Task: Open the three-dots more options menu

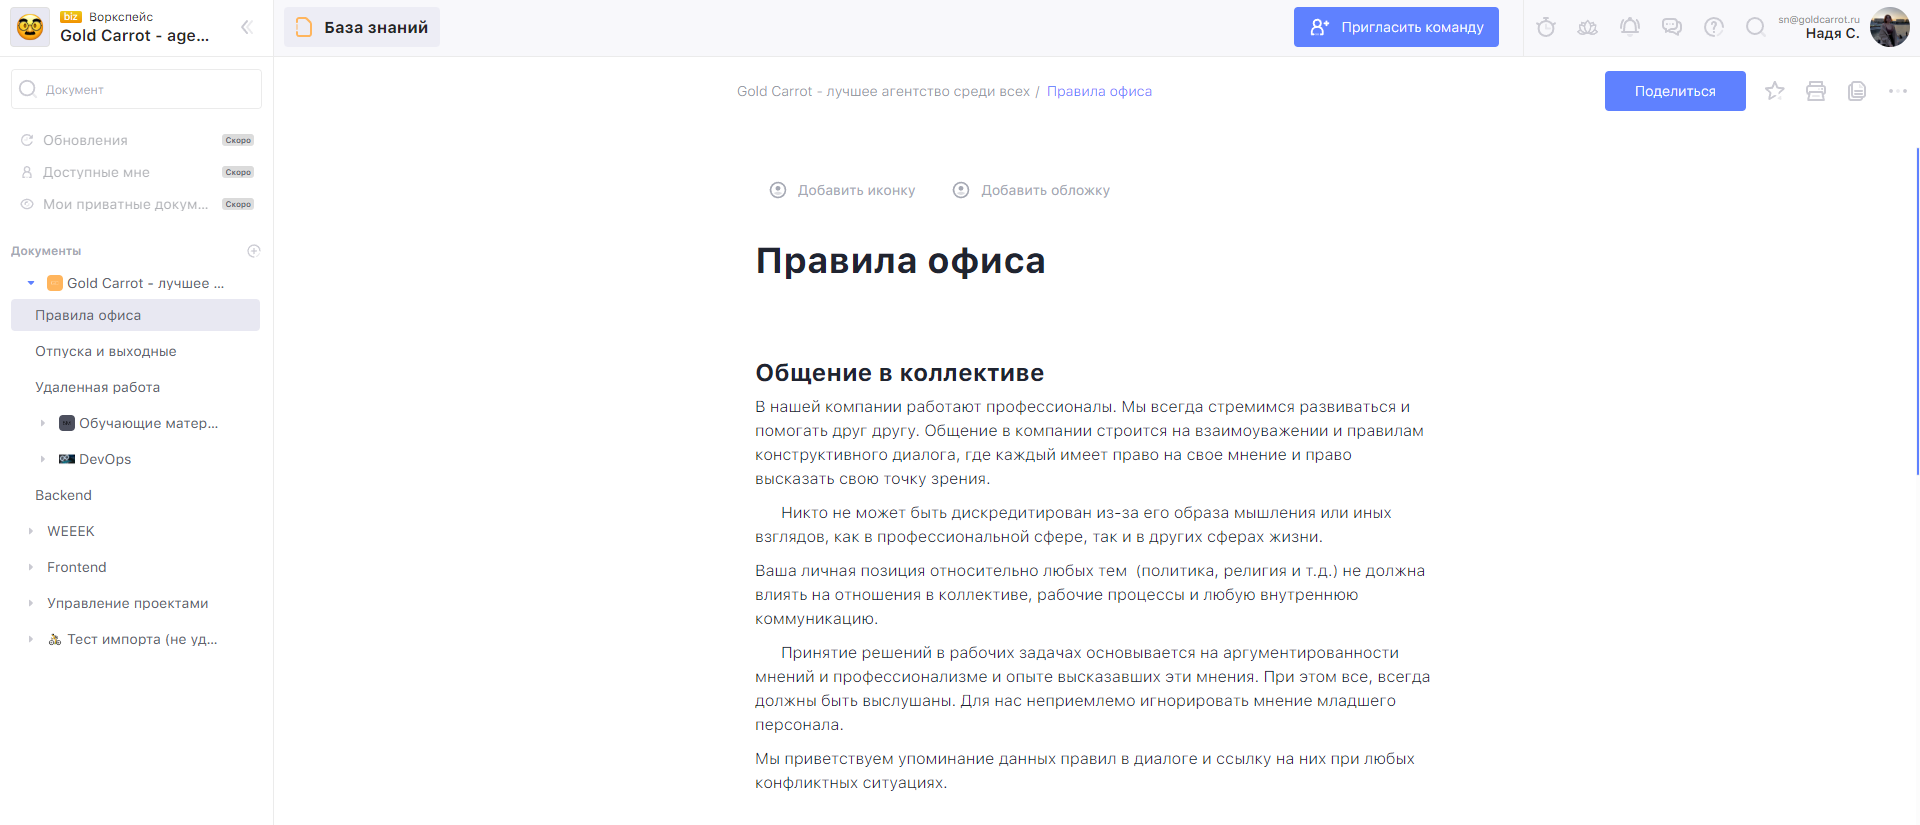Action: point(1898,91)
